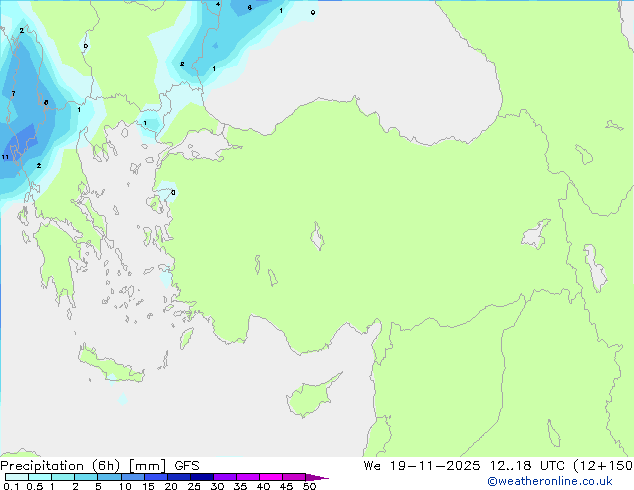Click the over-50 mm legend arrow tip

click(x=317, y=477)
